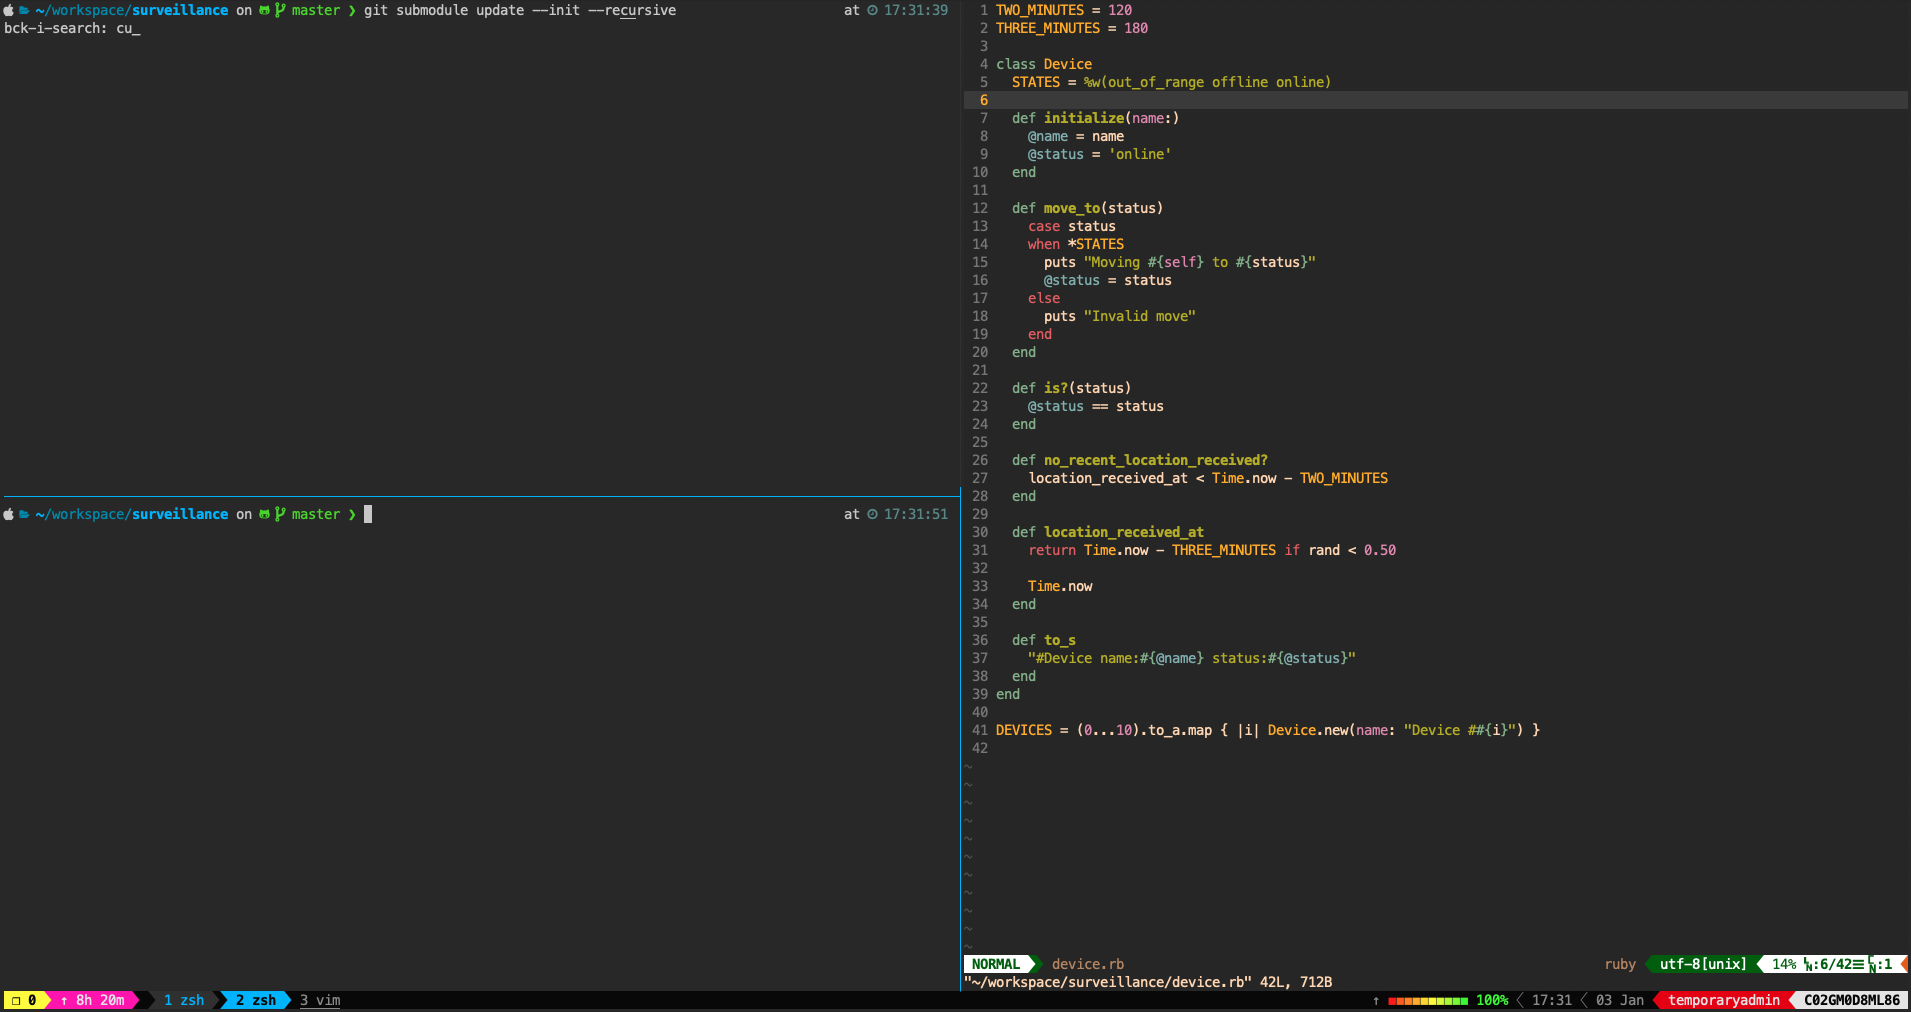Image resolution: width=1911 pixels, height=1012 pixels.
Task: Click the location_received_at < Time.now line
Action: click(x=1208, y=478)
